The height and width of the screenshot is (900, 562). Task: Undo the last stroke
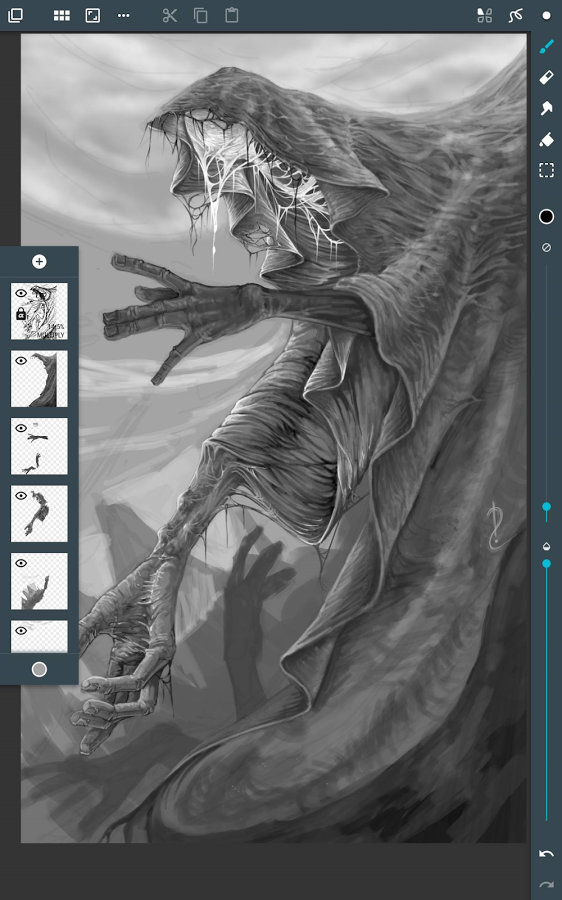click(546, 854)
